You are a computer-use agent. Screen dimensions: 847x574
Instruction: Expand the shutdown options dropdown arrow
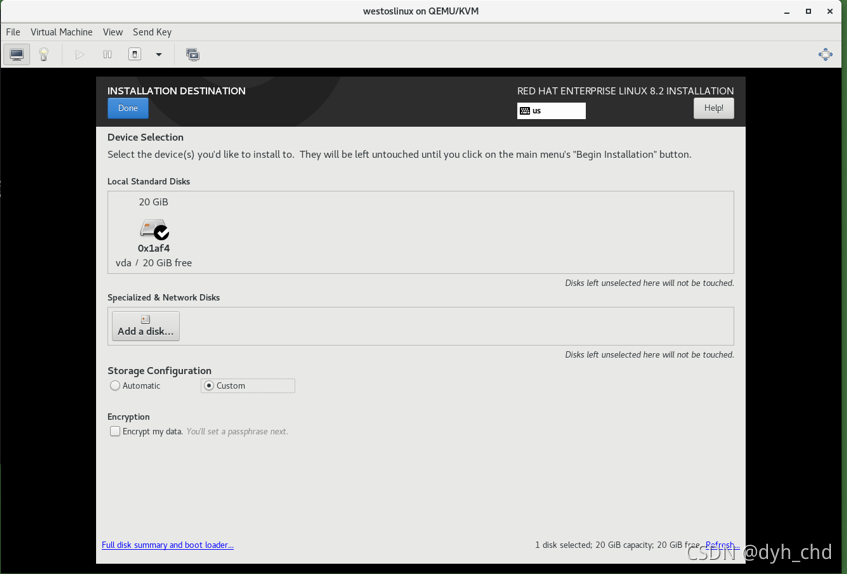(159, 54)
